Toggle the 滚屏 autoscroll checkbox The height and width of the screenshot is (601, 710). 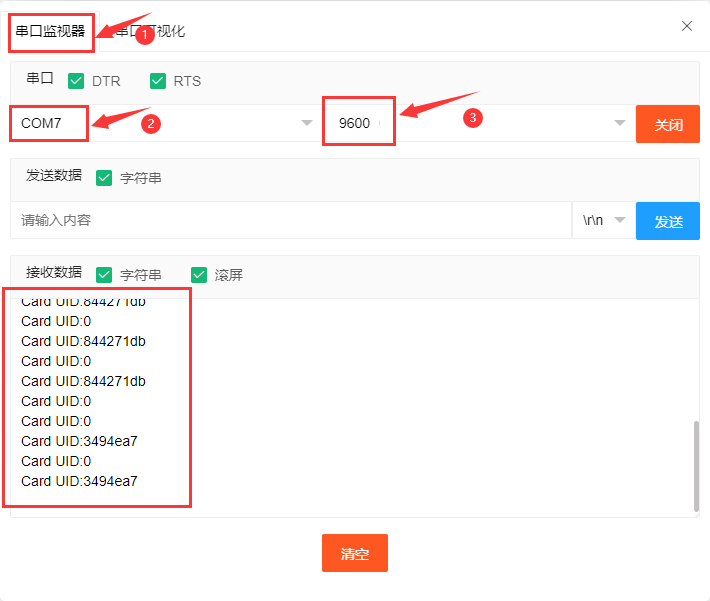pyautogui.click(x=199, y=274)
